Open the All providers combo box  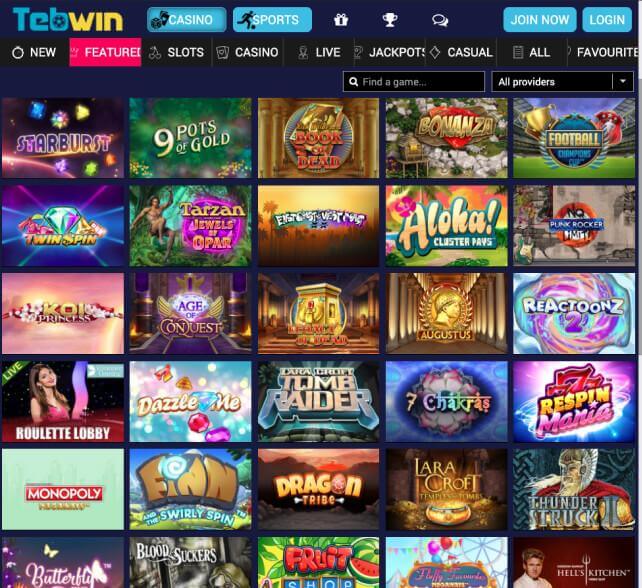[x=562, y=81]
